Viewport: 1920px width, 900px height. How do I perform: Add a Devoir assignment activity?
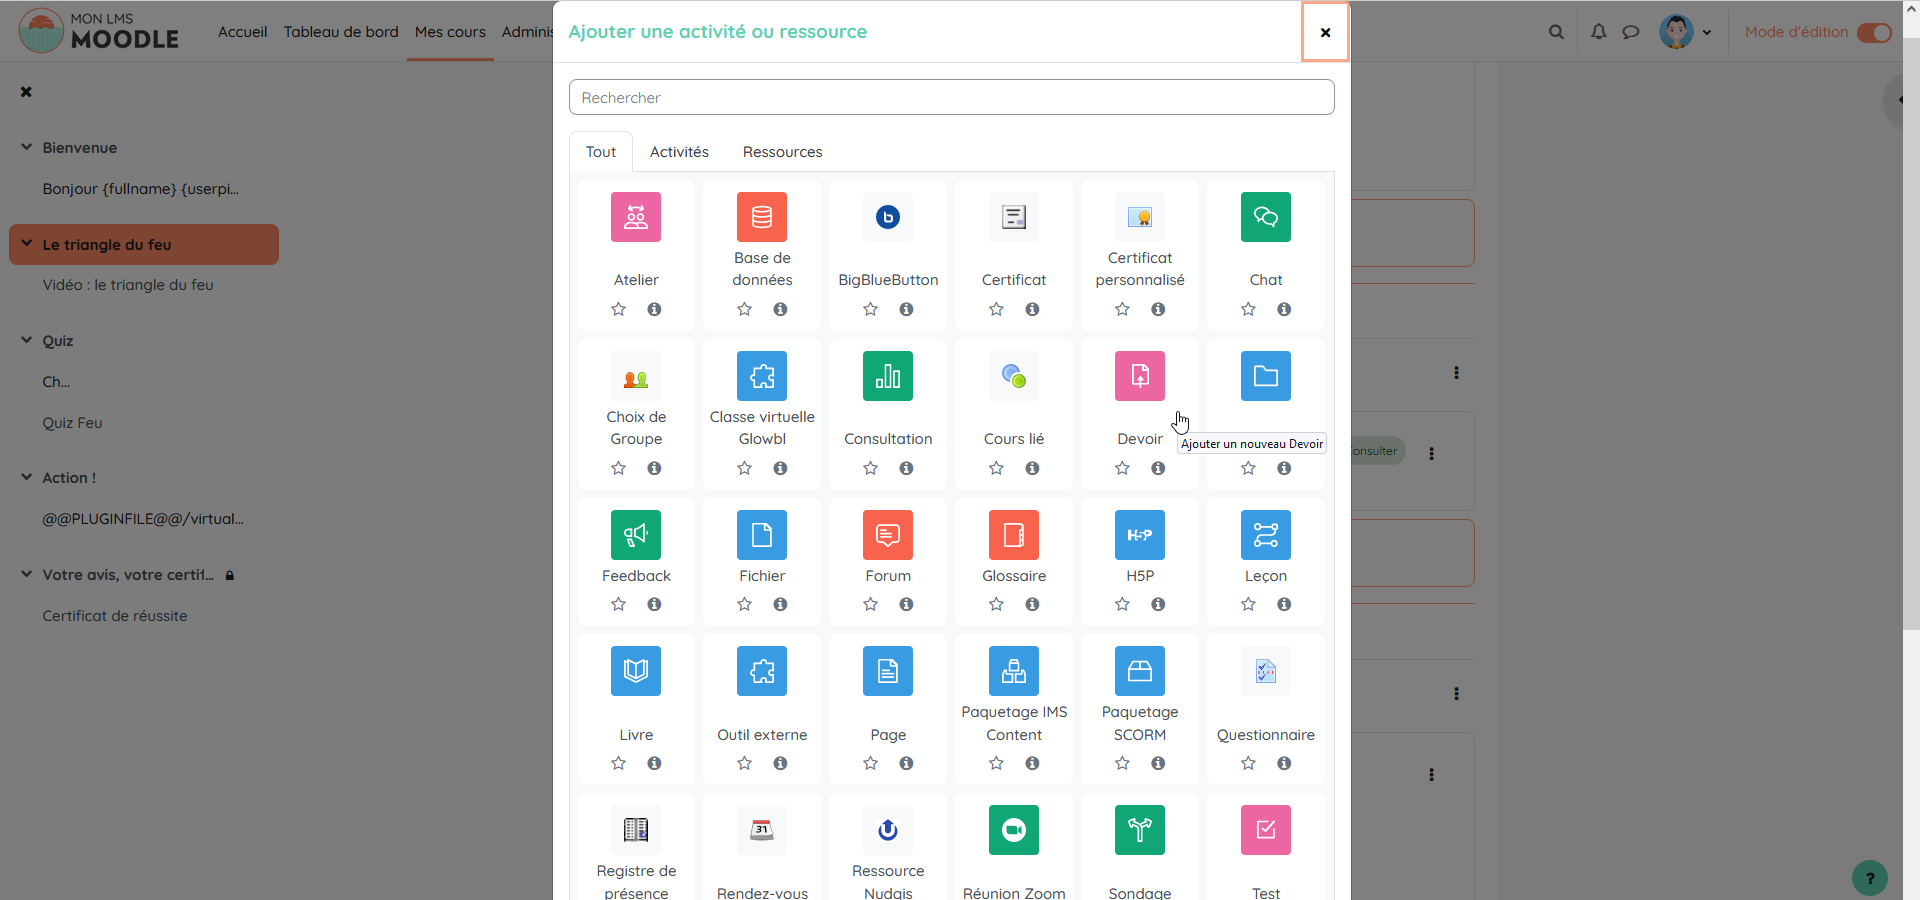[1140, 376]
